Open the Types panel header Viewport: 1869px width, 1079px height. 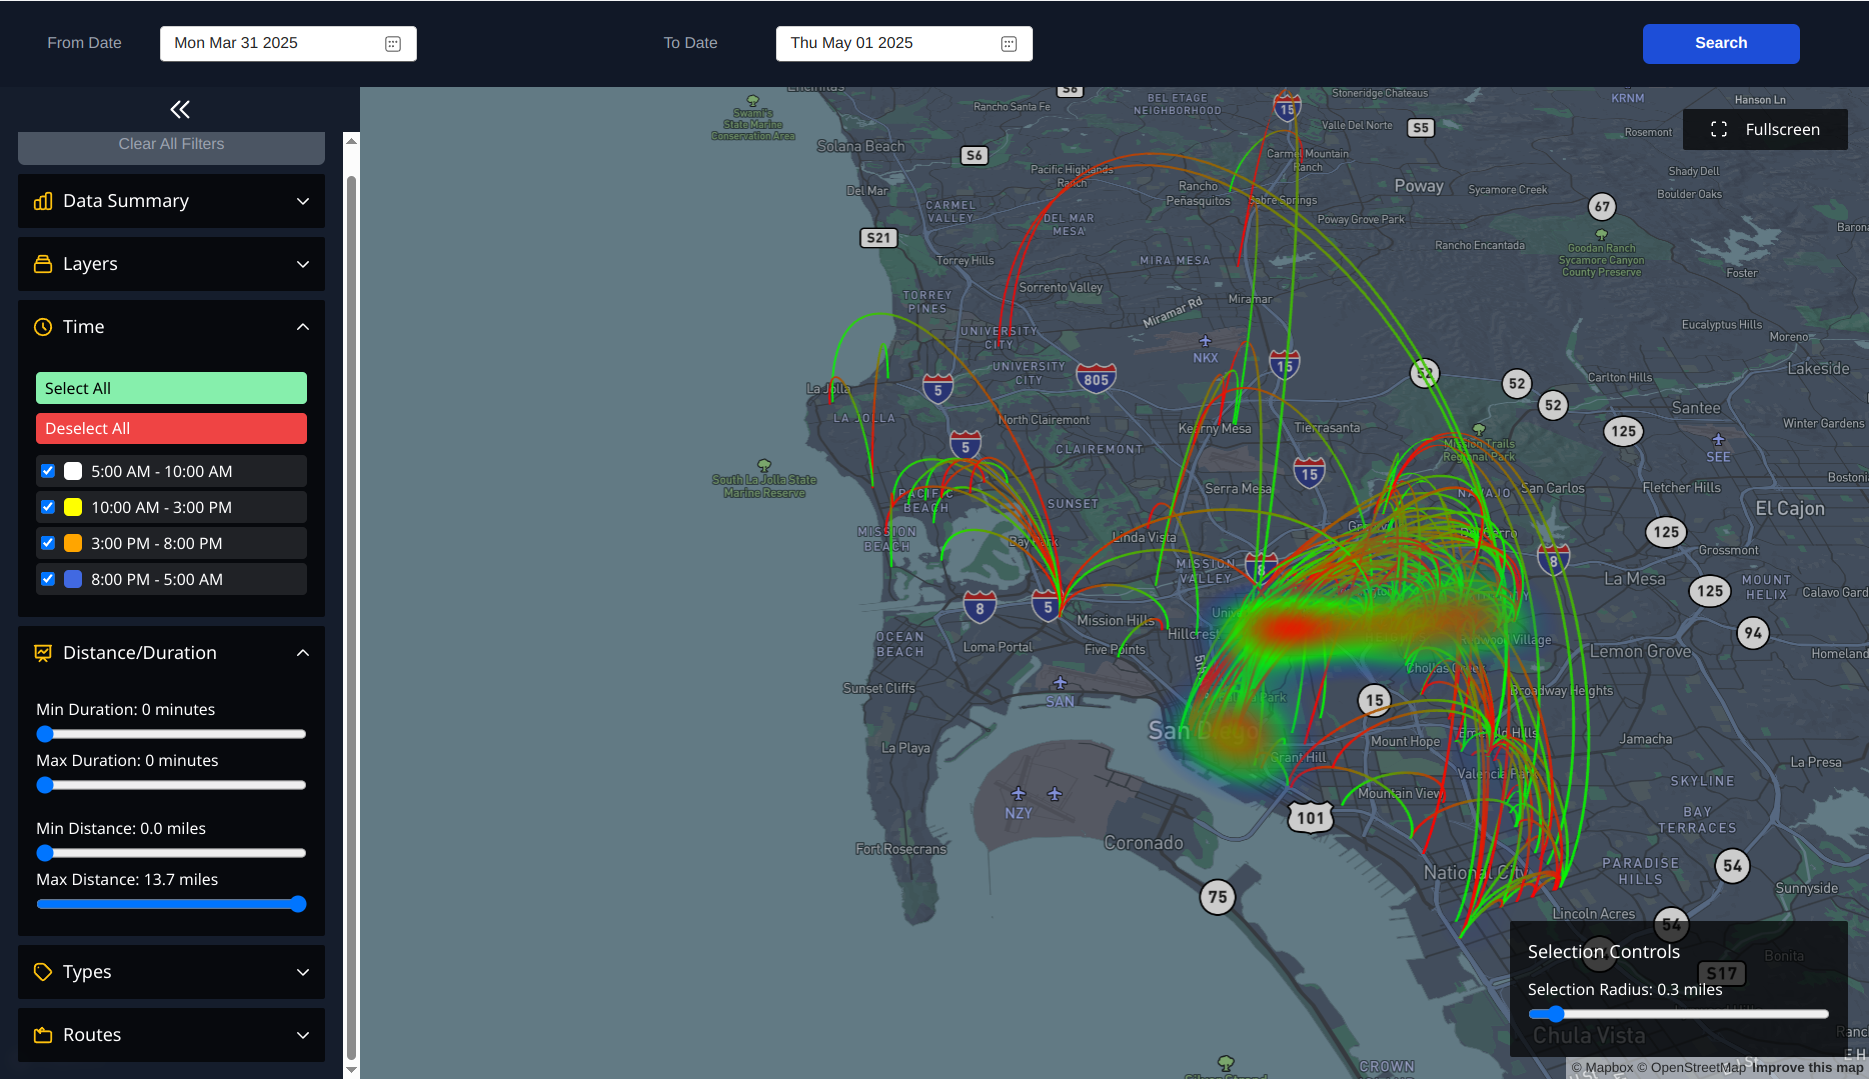(171, 972)
